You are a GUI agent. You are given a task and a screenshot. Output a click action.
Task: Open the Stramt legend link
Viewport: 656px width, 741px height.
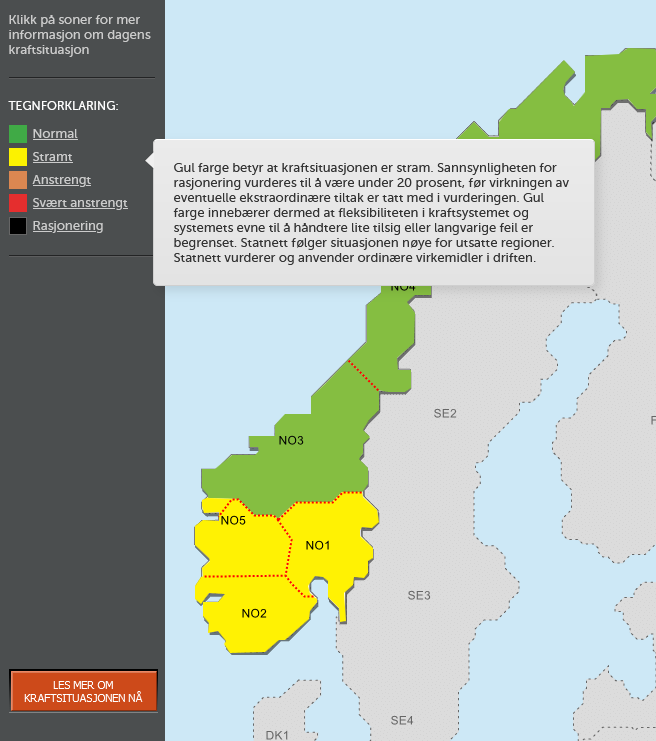click(x=52, y=157)
